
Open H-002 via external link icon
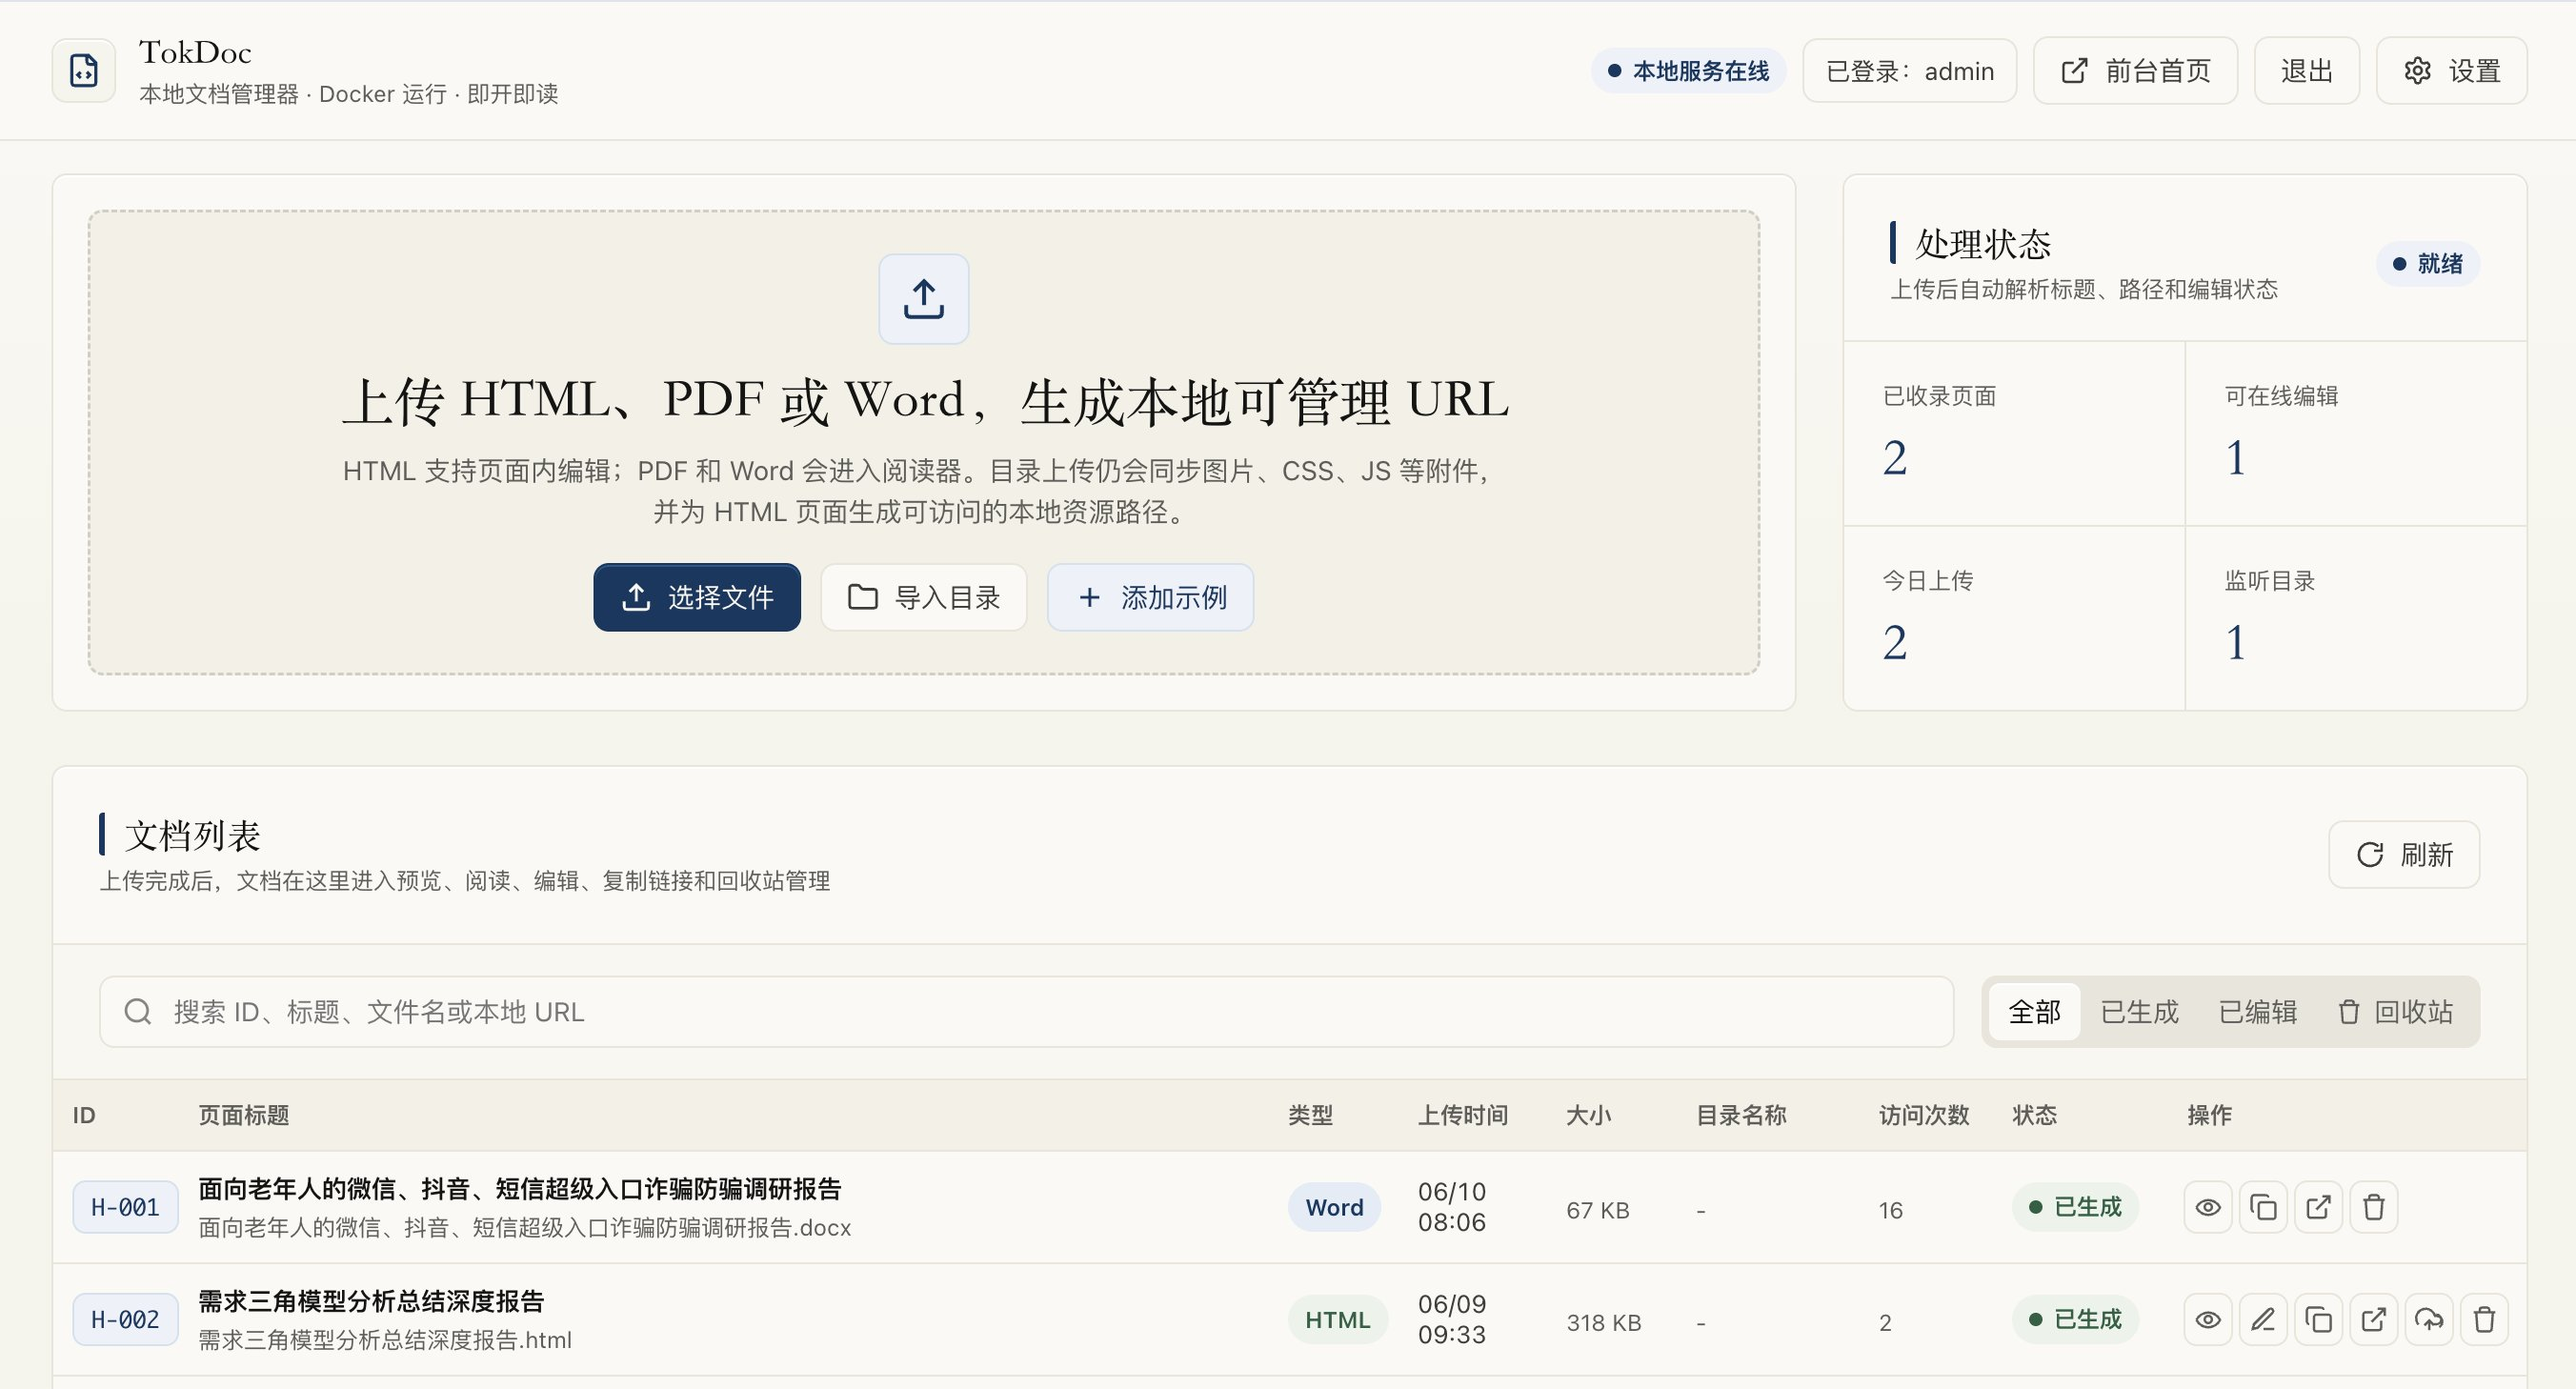(x=2374, y=1320)
